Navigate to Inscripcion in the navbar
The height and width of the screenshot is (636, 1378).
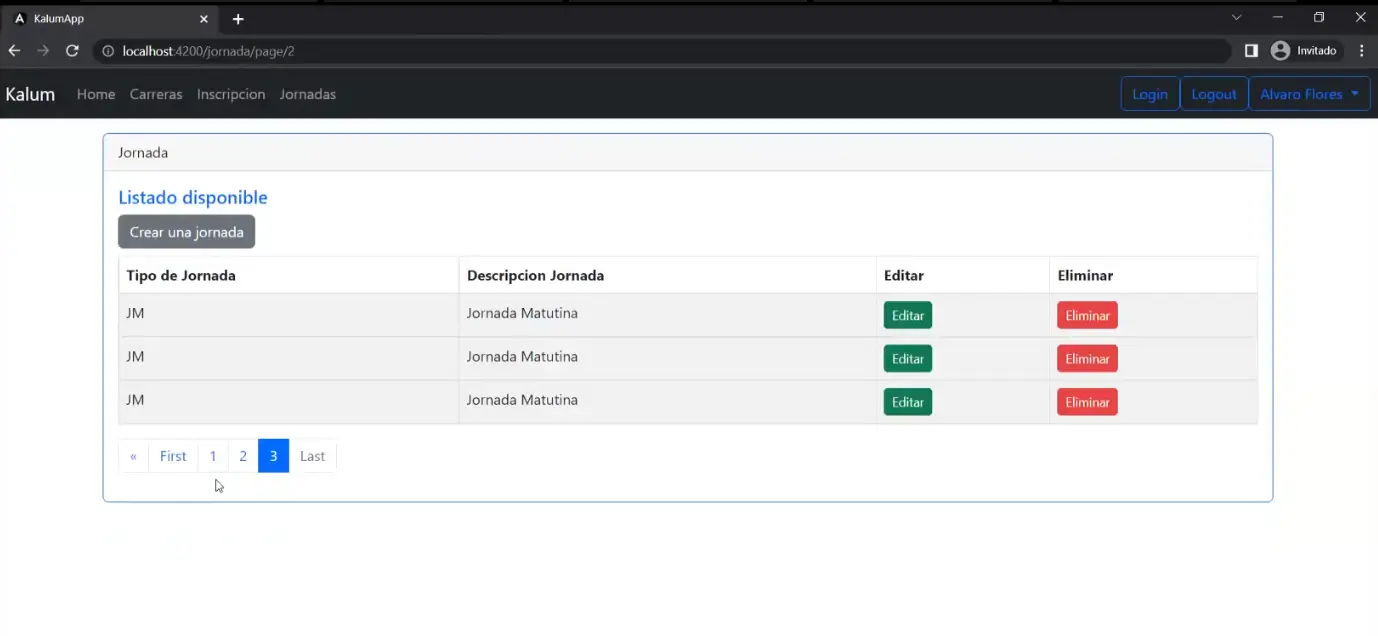(231, 94)
